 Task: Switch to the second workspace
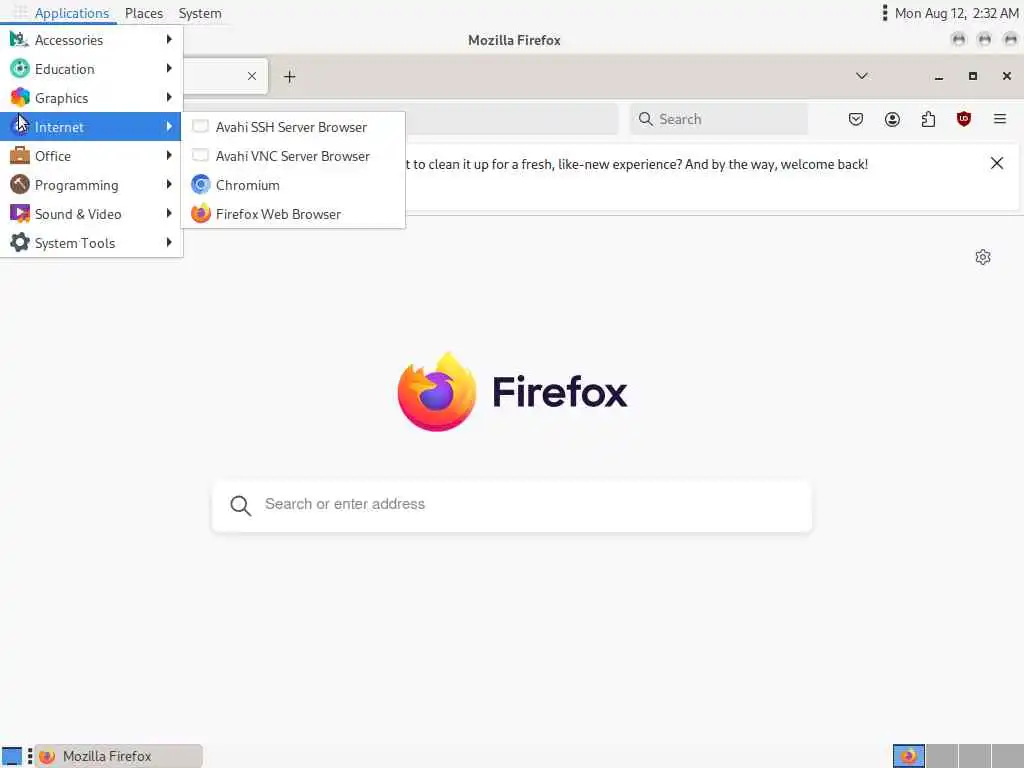point(942,756)
